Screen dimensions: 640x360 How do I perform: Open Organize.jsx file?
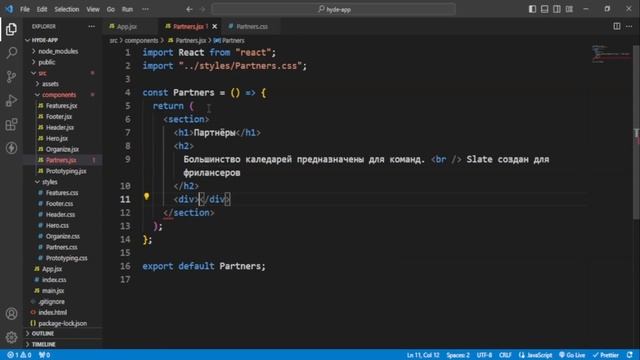pos(62,149)
